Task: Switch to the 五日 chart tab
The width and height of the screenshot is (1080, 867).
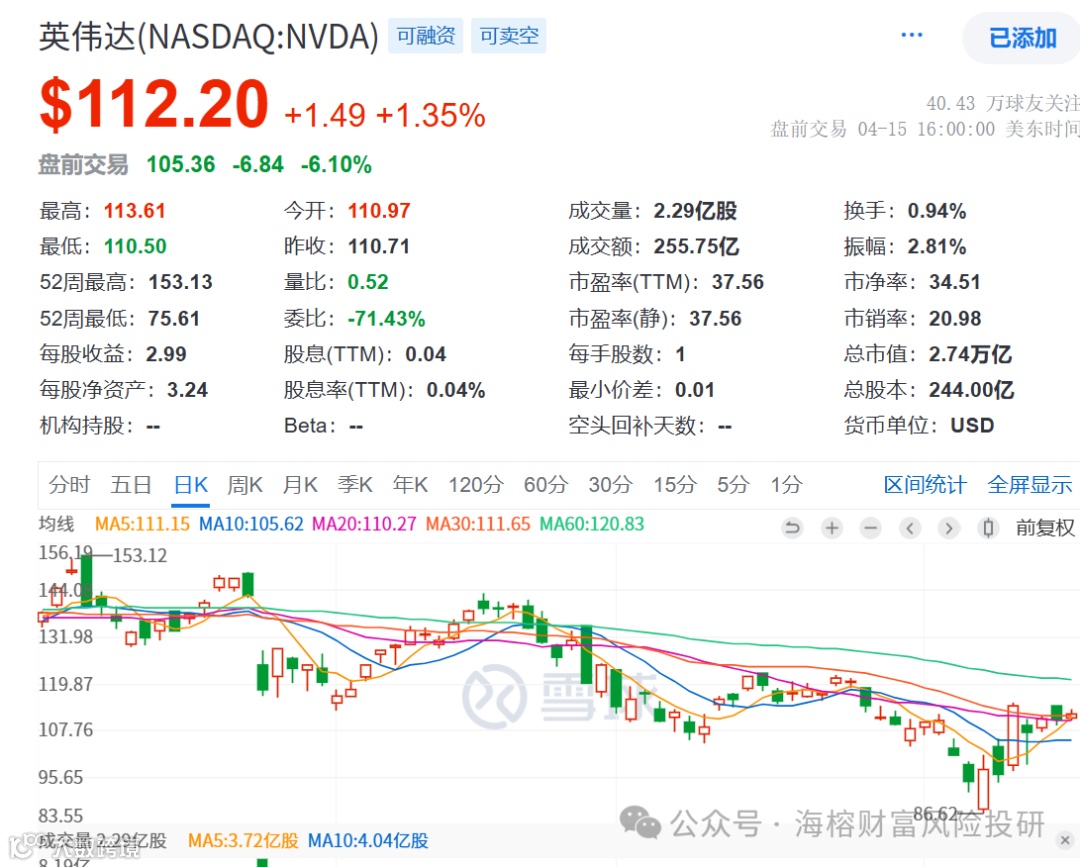Action: click(x=131, y=485)
